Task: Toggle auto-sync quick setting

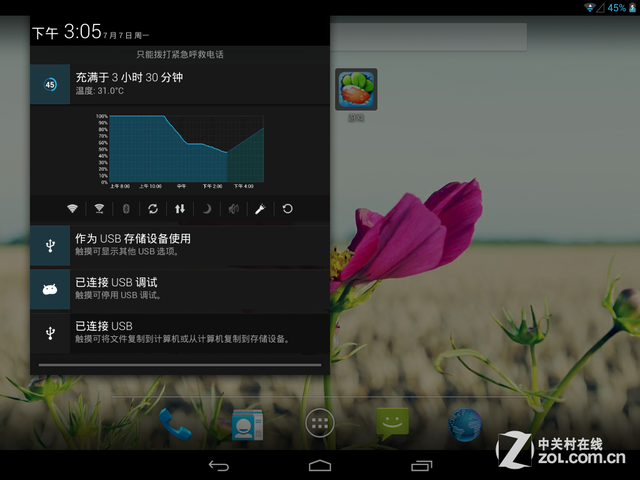Action: pyautogui.click(x=153, y=208)
